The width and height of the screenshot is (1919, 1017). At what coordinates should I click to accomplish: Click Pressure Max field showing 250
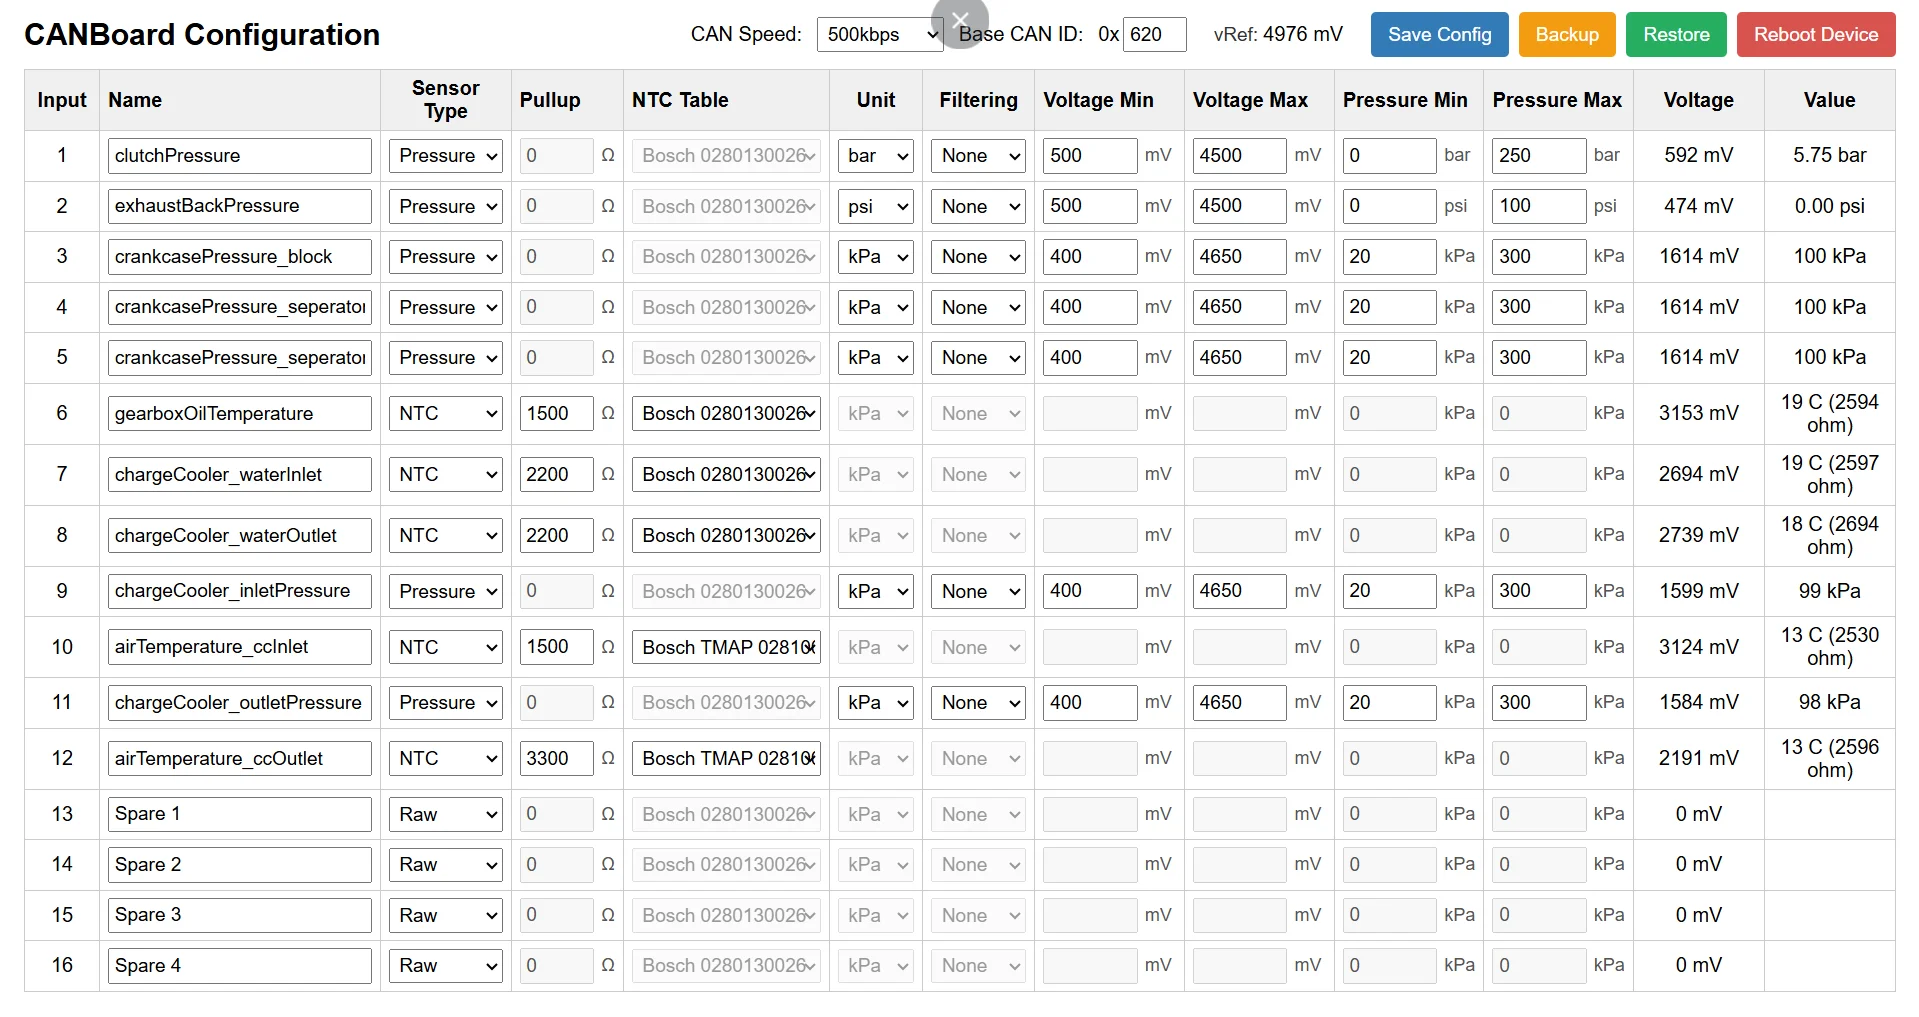pos(1539,156)
